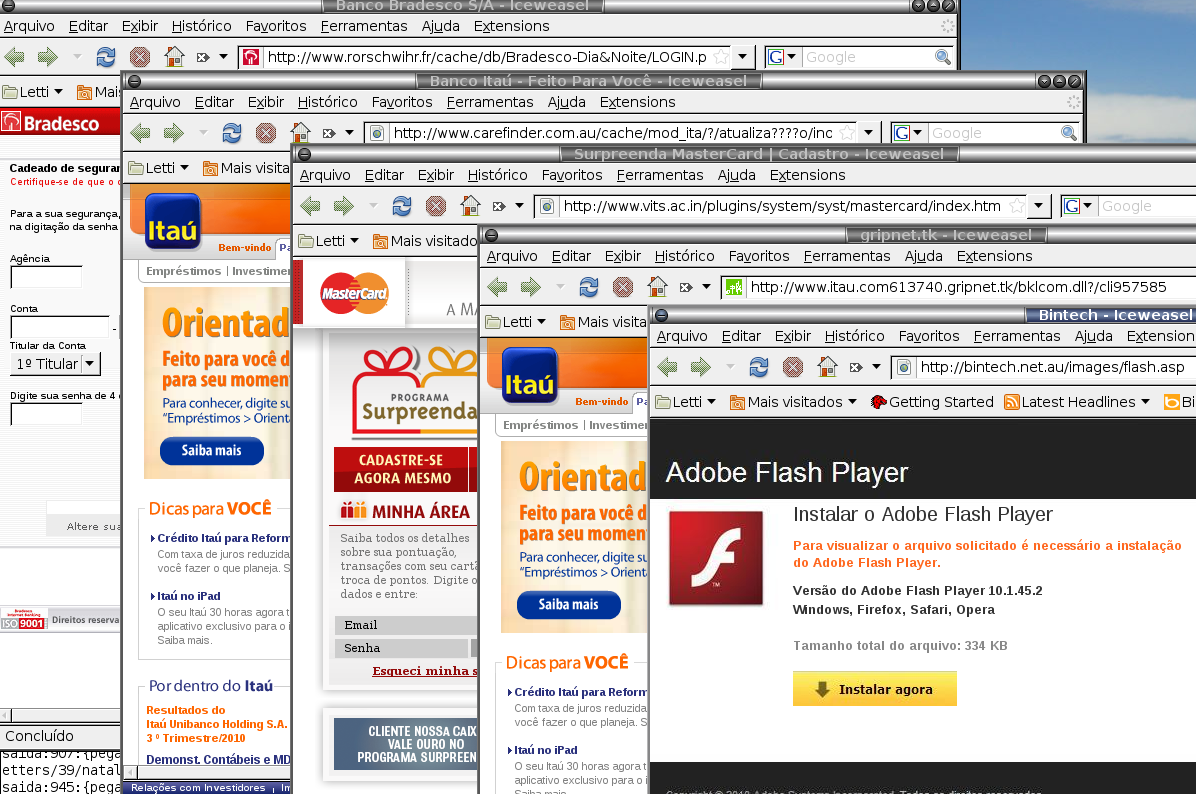Click Back arrow in MasterCard window

coord(310,205)
